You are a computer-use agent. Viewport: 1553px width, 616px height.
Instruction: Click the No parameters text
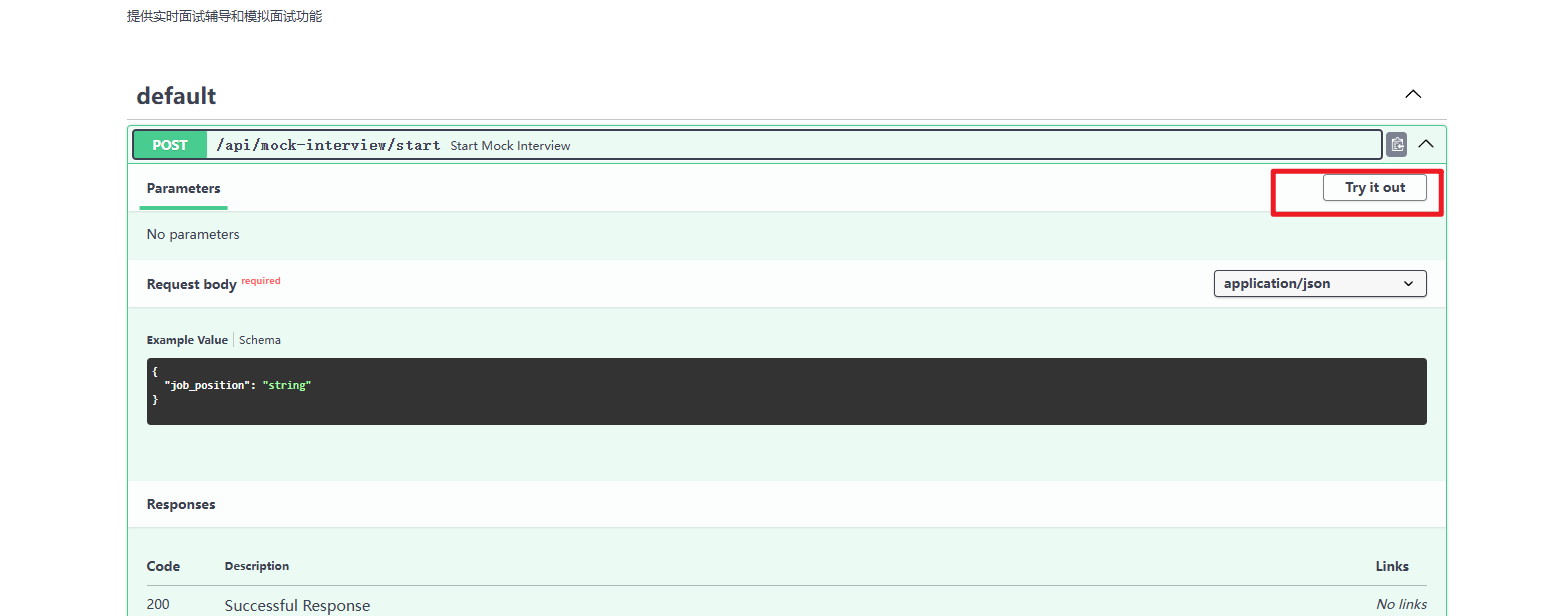tap(193, 235)
